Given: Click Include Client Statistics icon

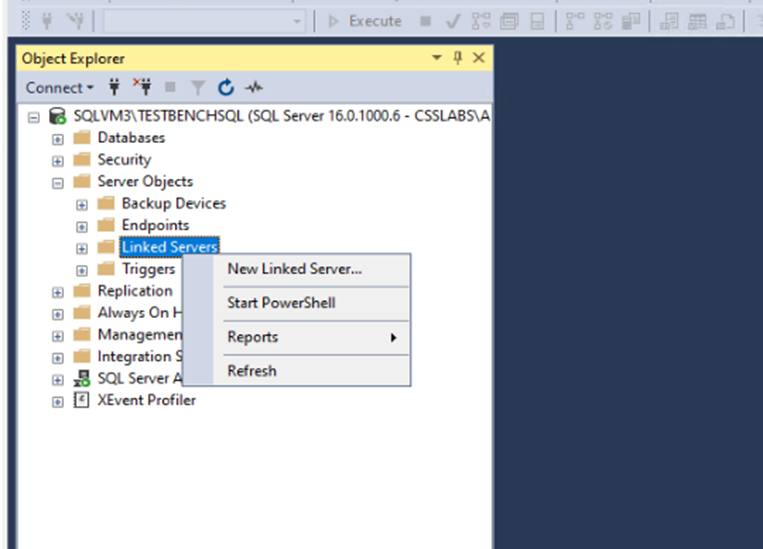Looking at the screenshot, I should pos(631,21).
